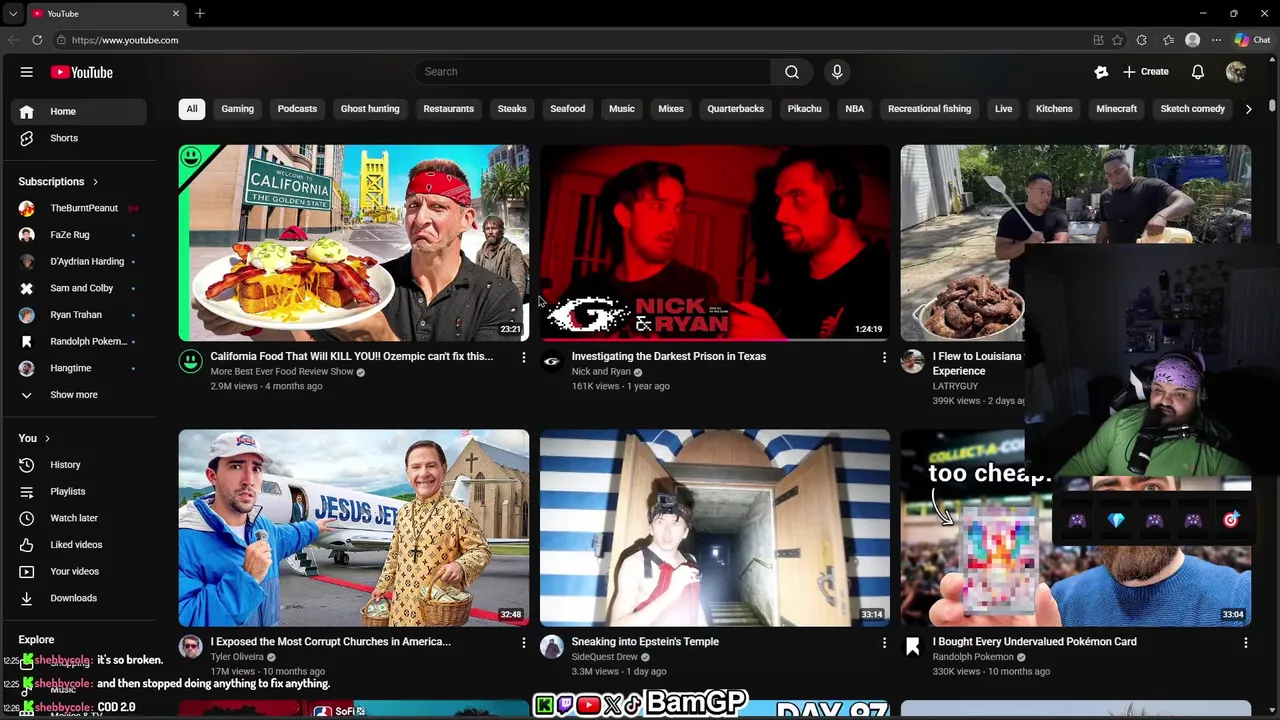Viewport: 1280px width, 720px height.
Task: Open options for California Food video
Action: click(x=523, y=357)
